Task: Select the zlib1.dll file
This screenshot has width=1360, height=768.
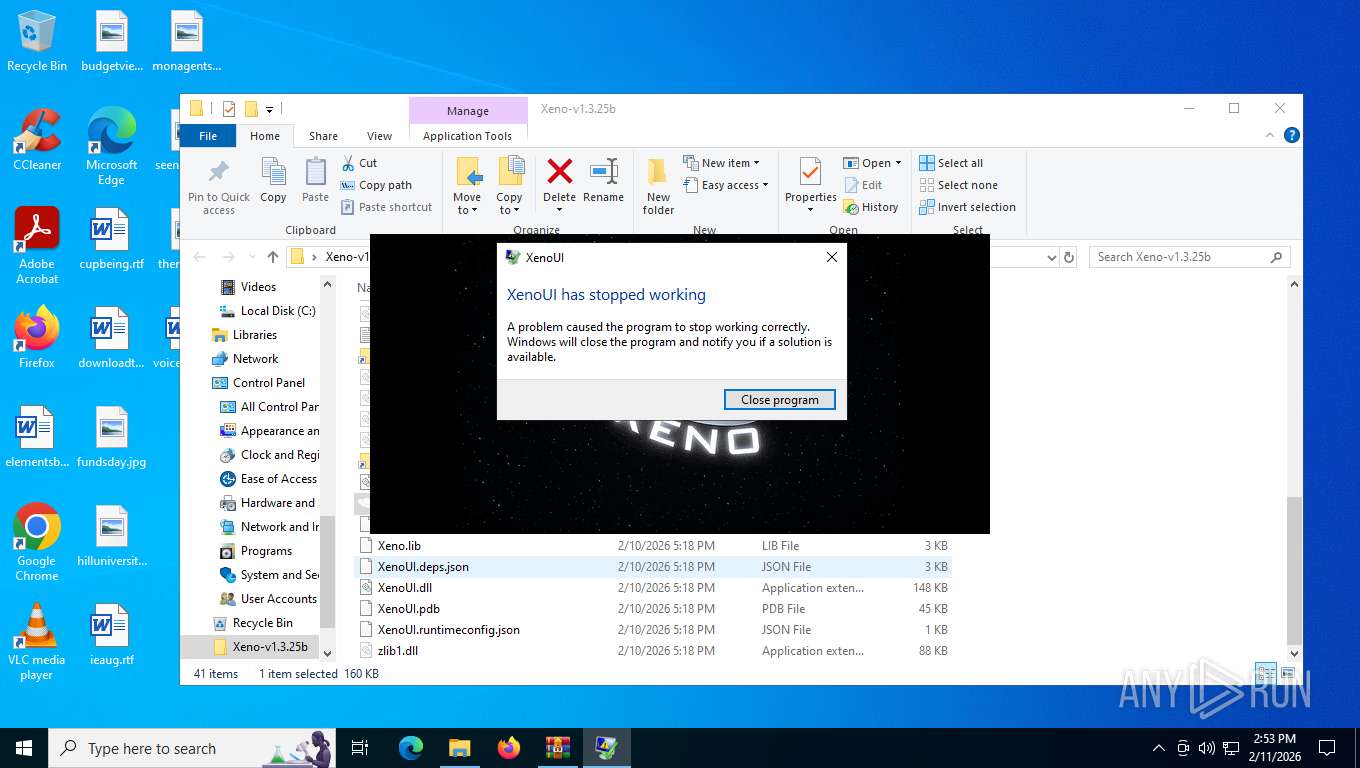Action: (398, 651)
